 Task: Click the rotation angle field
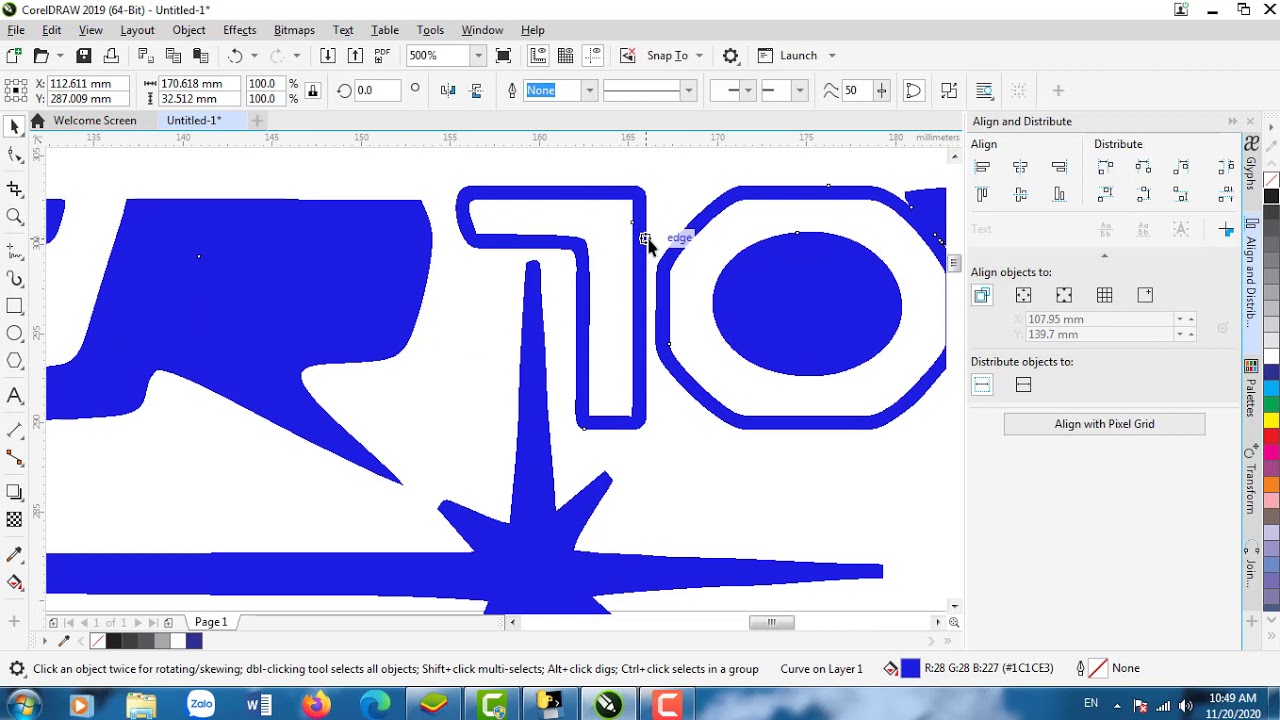(378, 91)
